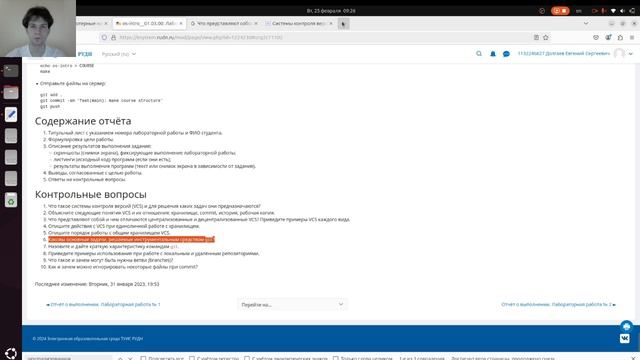This screenshot has height=360, width=640.
Task: Click the tracking protection shield icon
Action: (104, 37)
